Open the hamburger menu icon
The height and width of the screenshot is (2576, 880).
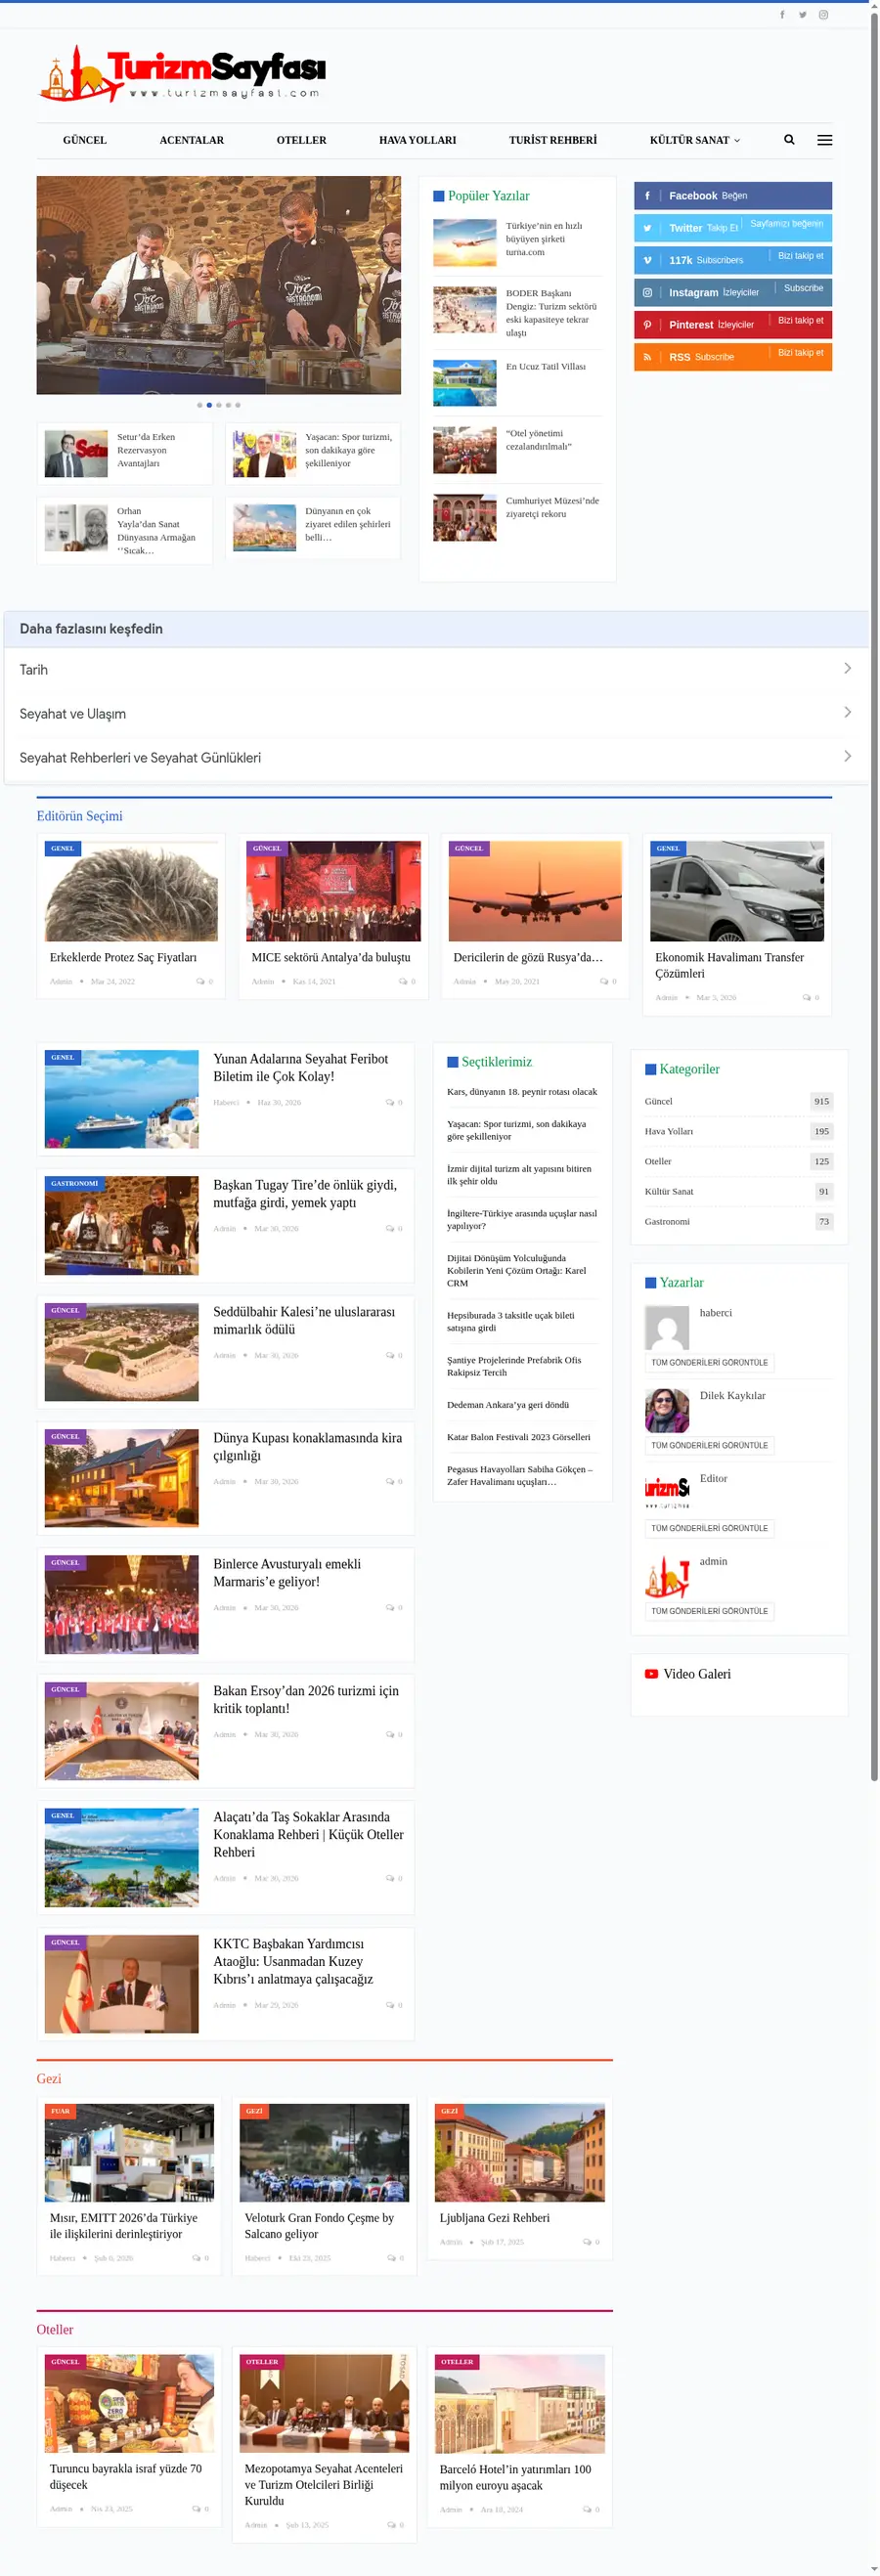coord(824,140)
